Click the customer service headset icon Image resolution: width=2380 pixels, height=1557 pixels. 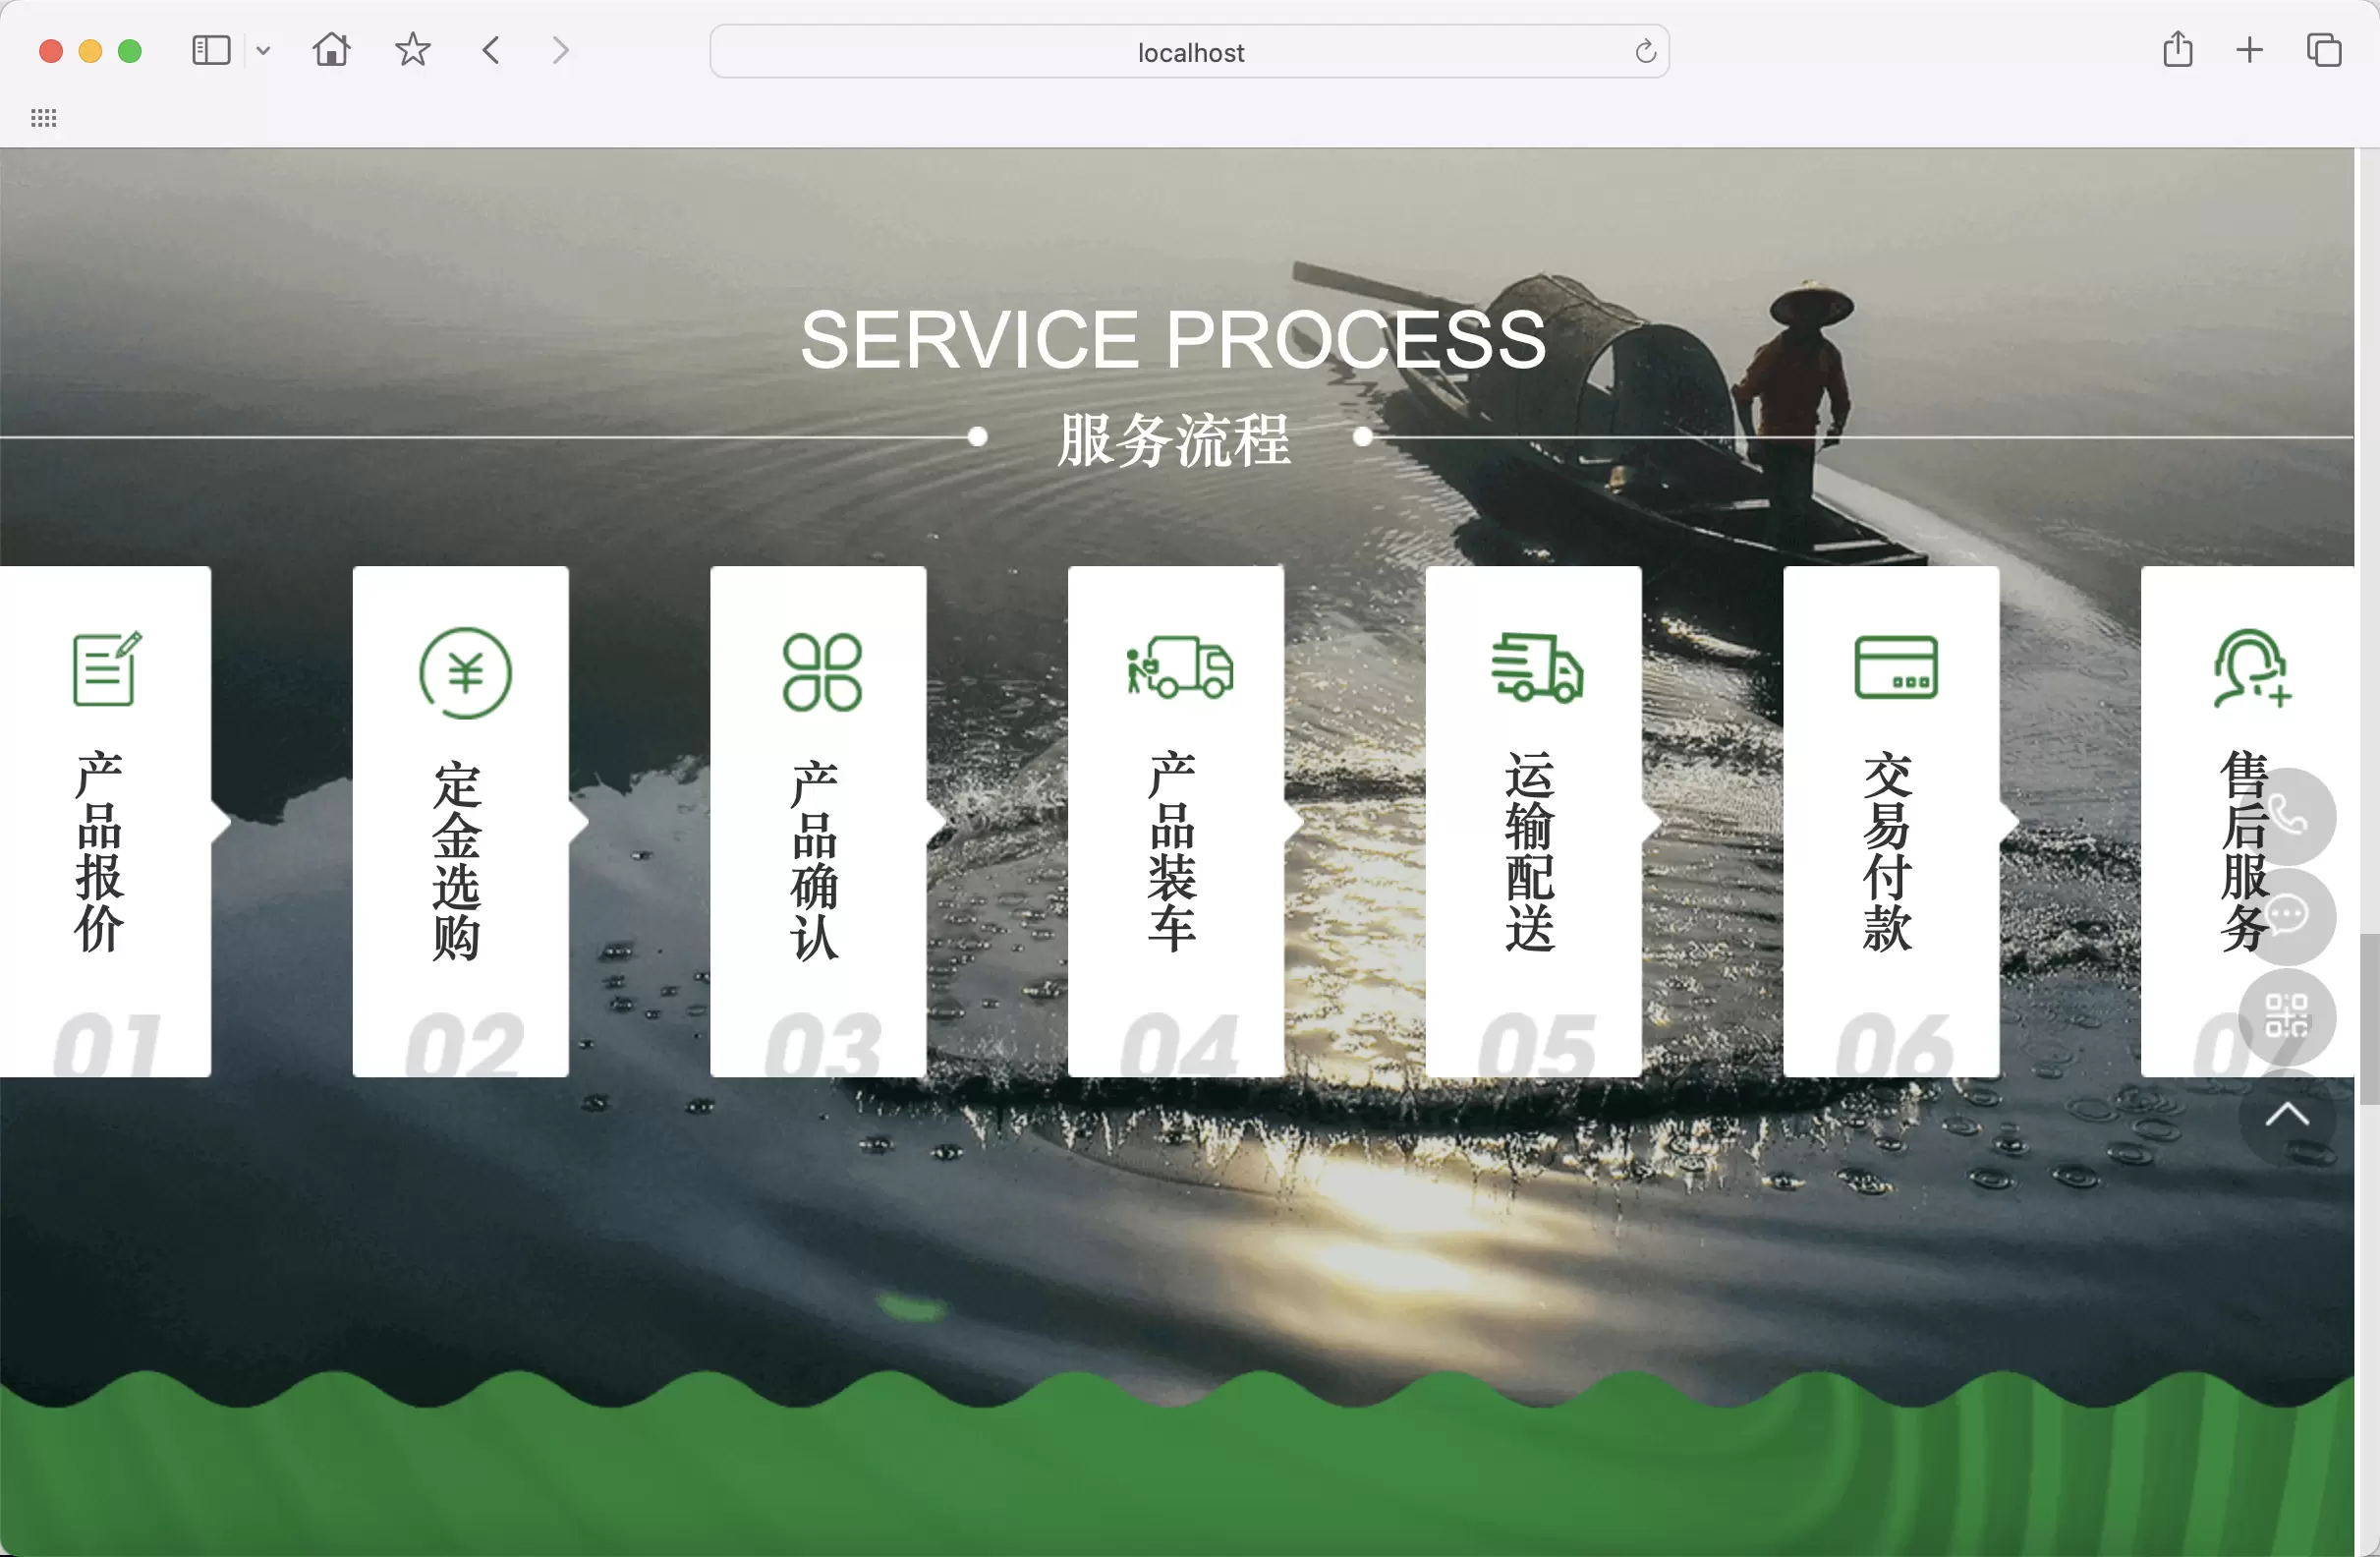click(2252, 668)
